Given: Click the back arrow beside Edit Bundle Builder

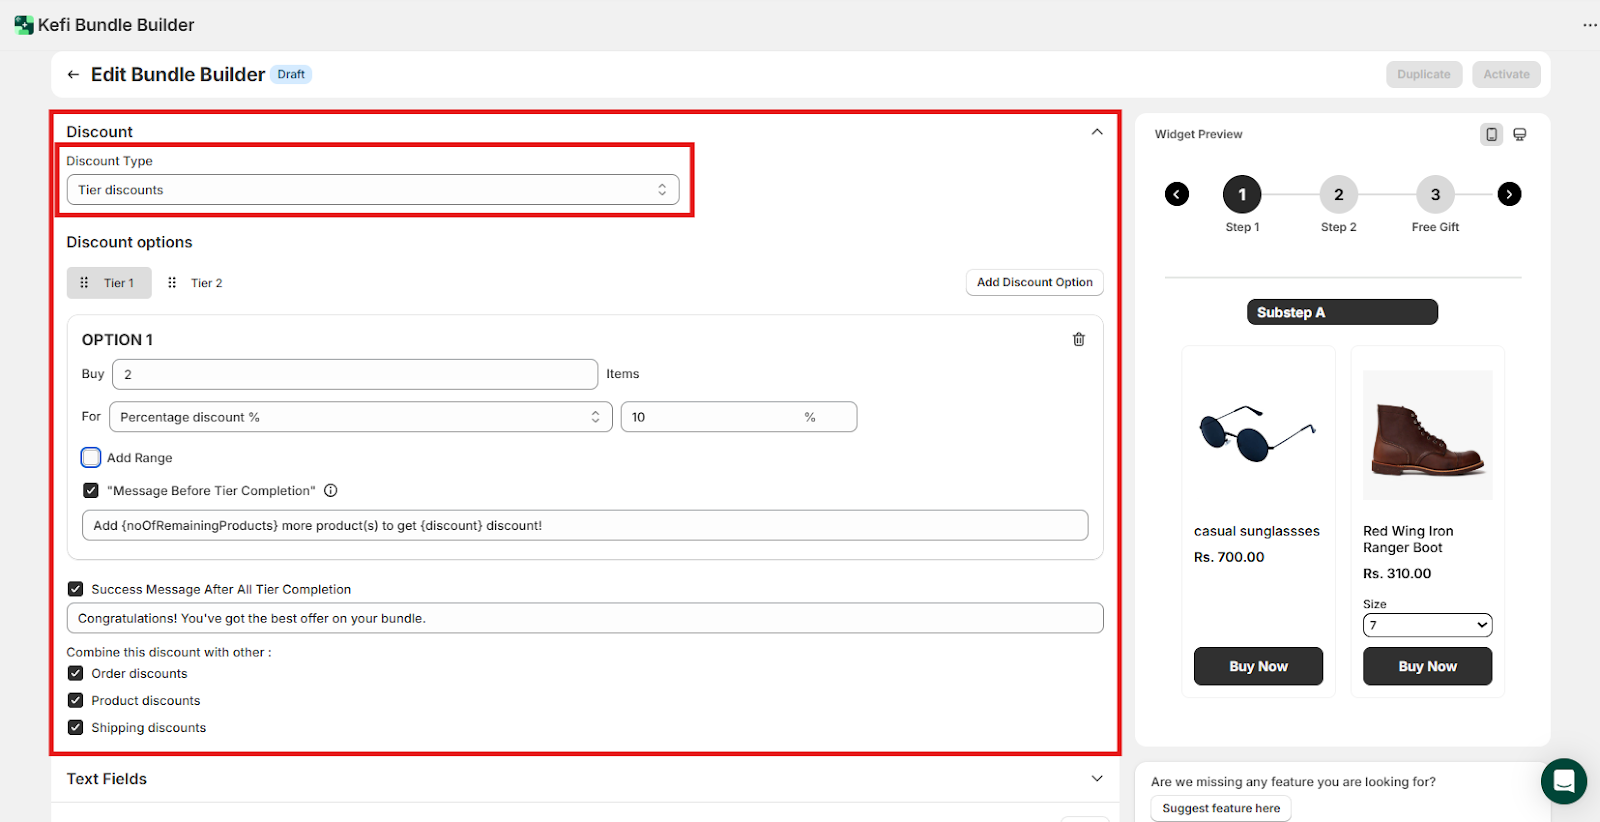Looking at the screenshot, I should 73,75.
